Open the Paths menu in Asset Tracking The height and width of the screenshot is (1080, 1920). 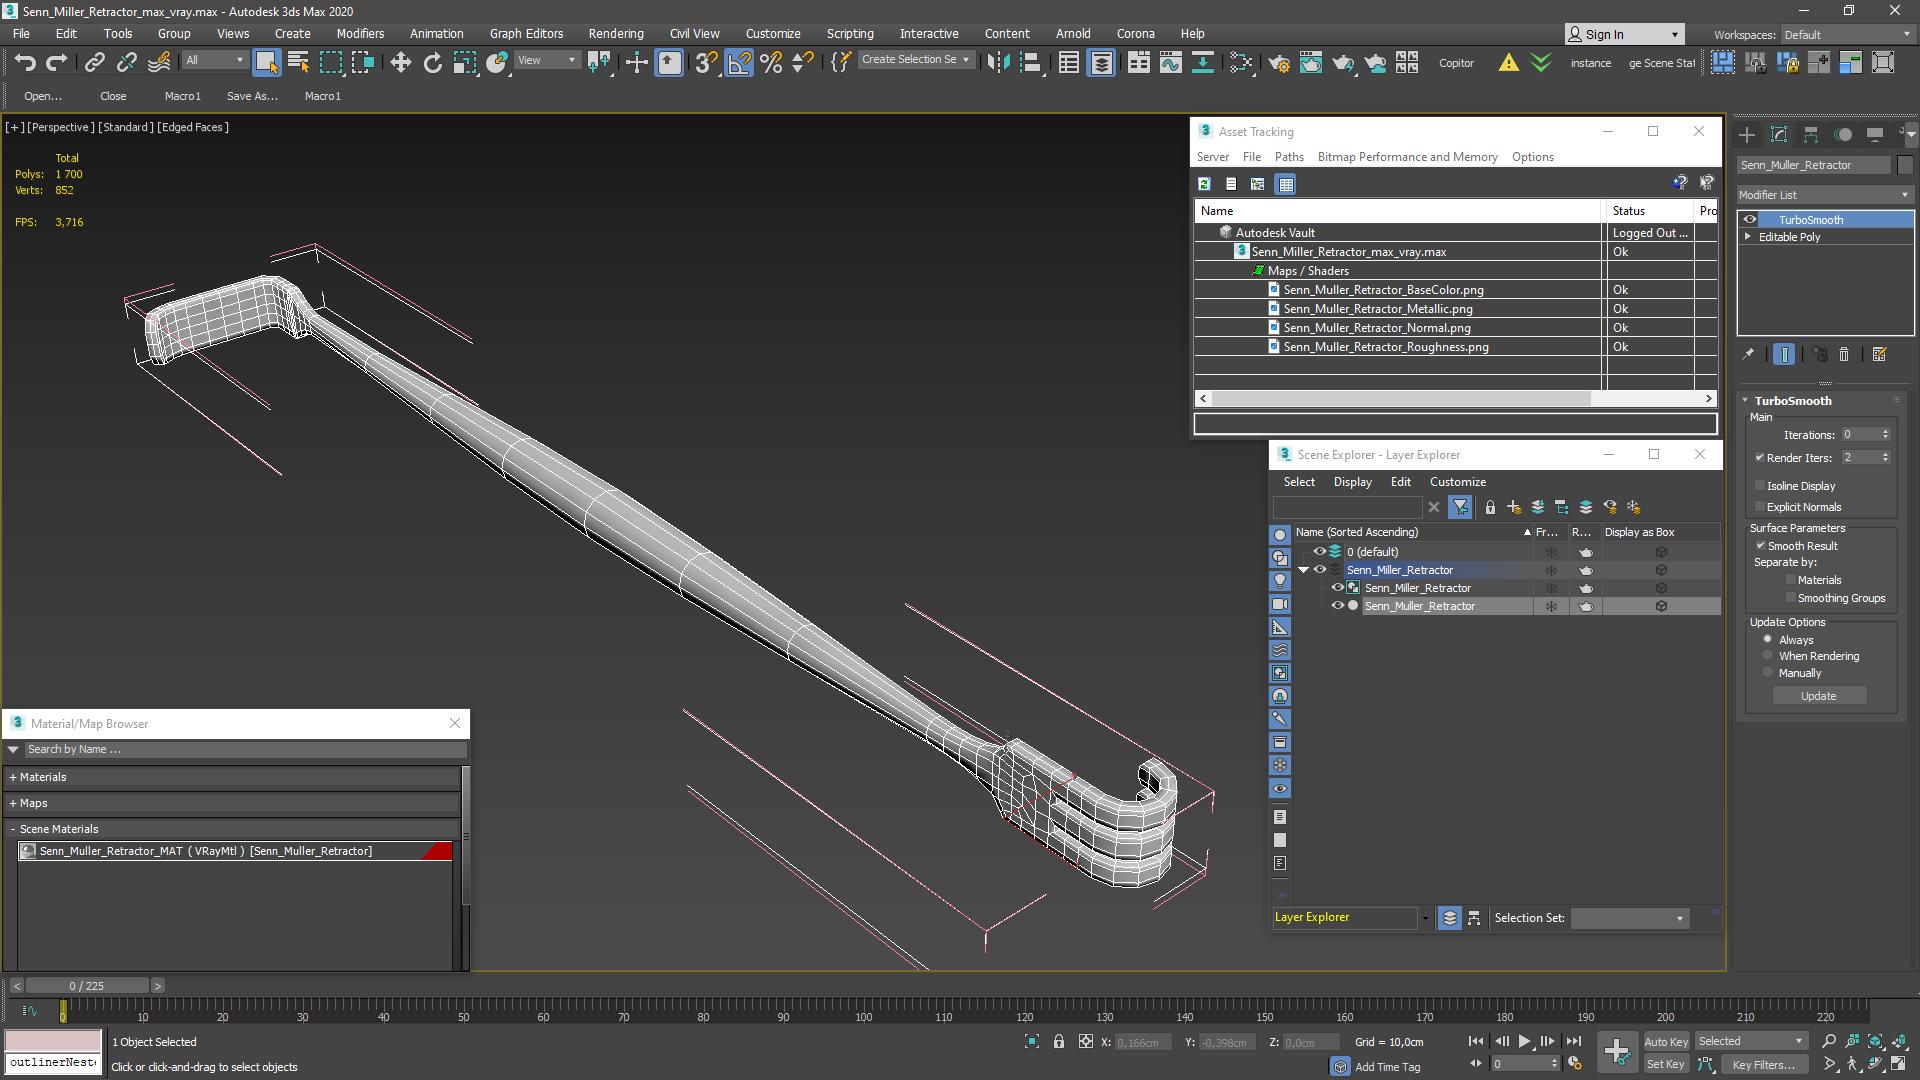(1288, 157)
